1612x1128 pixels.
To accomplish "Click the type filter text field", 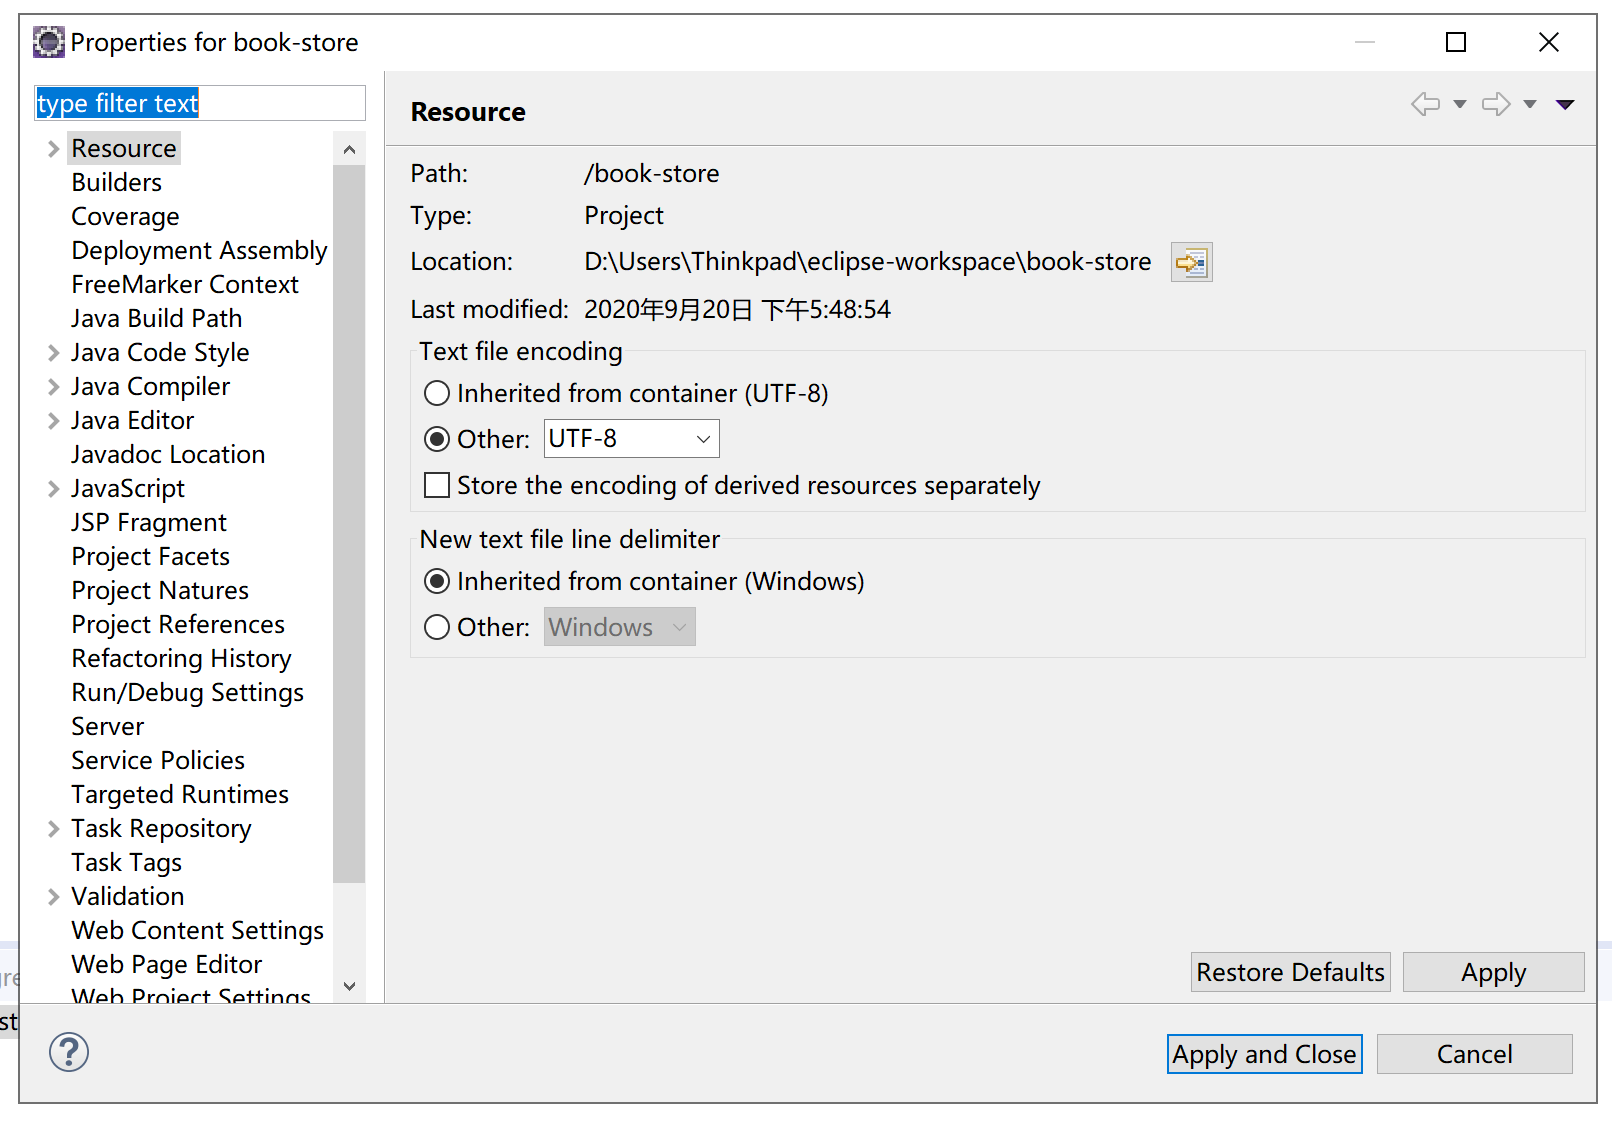I will (x=200, y=103).
